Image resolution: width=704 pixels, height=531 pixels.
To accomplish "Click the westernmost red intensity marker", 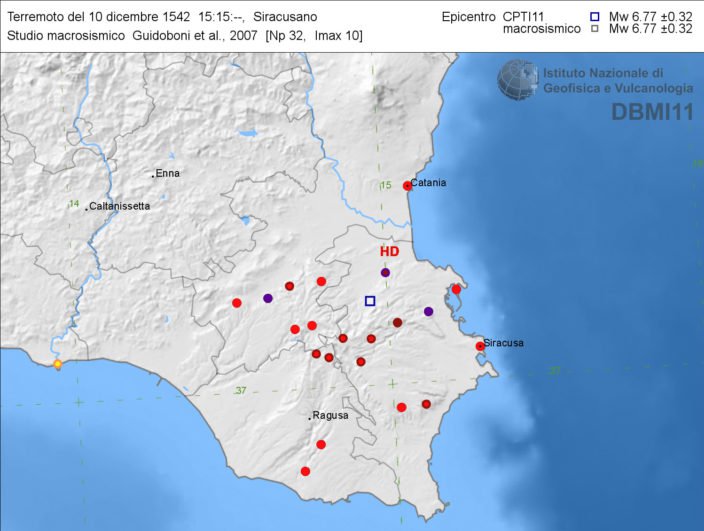I will pos(237,303).
